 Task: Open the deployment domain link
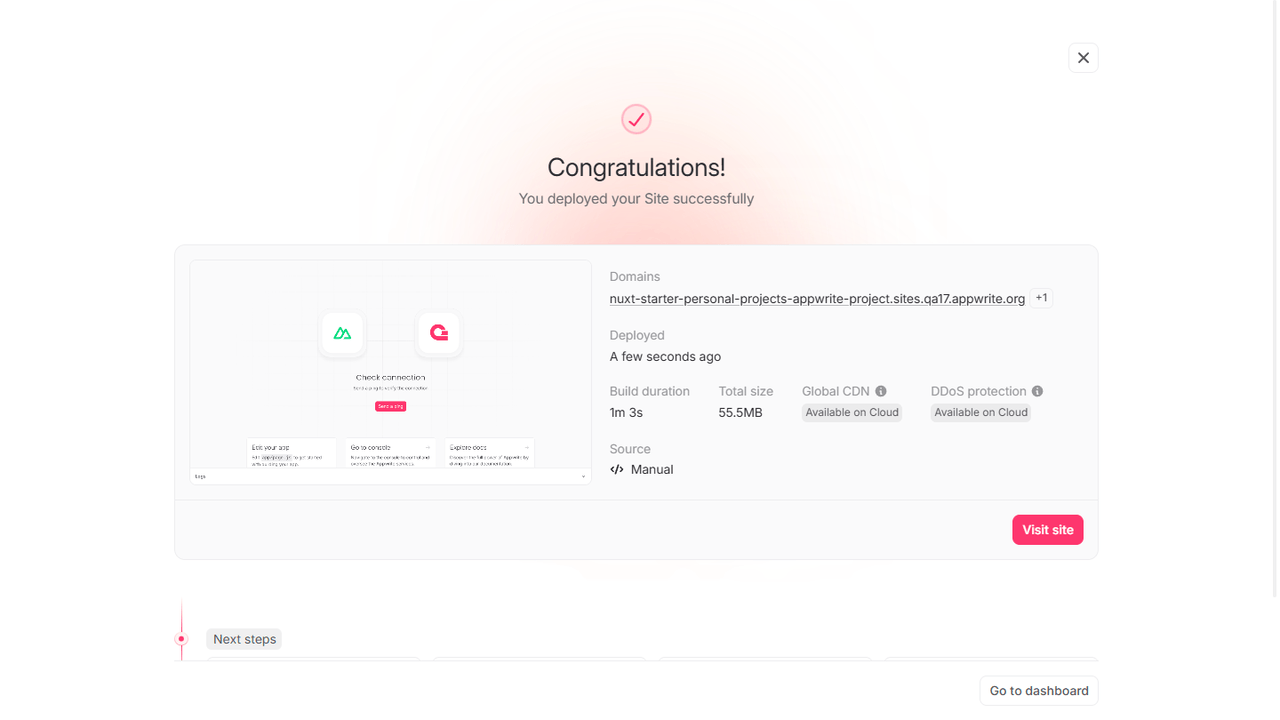tap(818, 298)
